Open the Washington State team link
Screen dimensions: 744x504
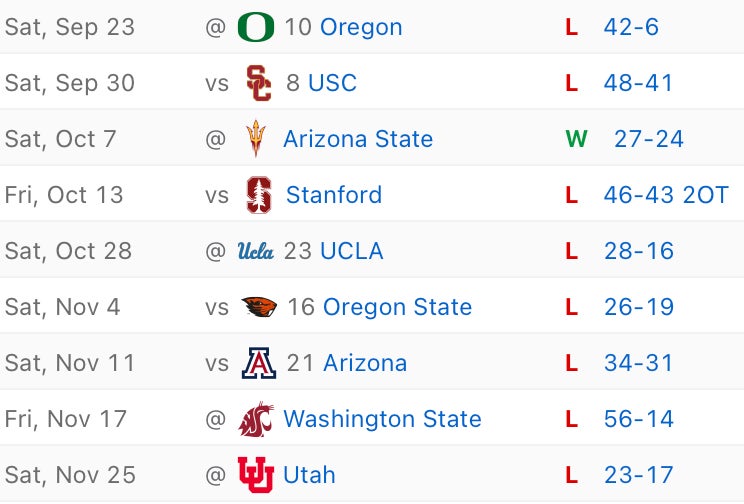pos(382,419)
